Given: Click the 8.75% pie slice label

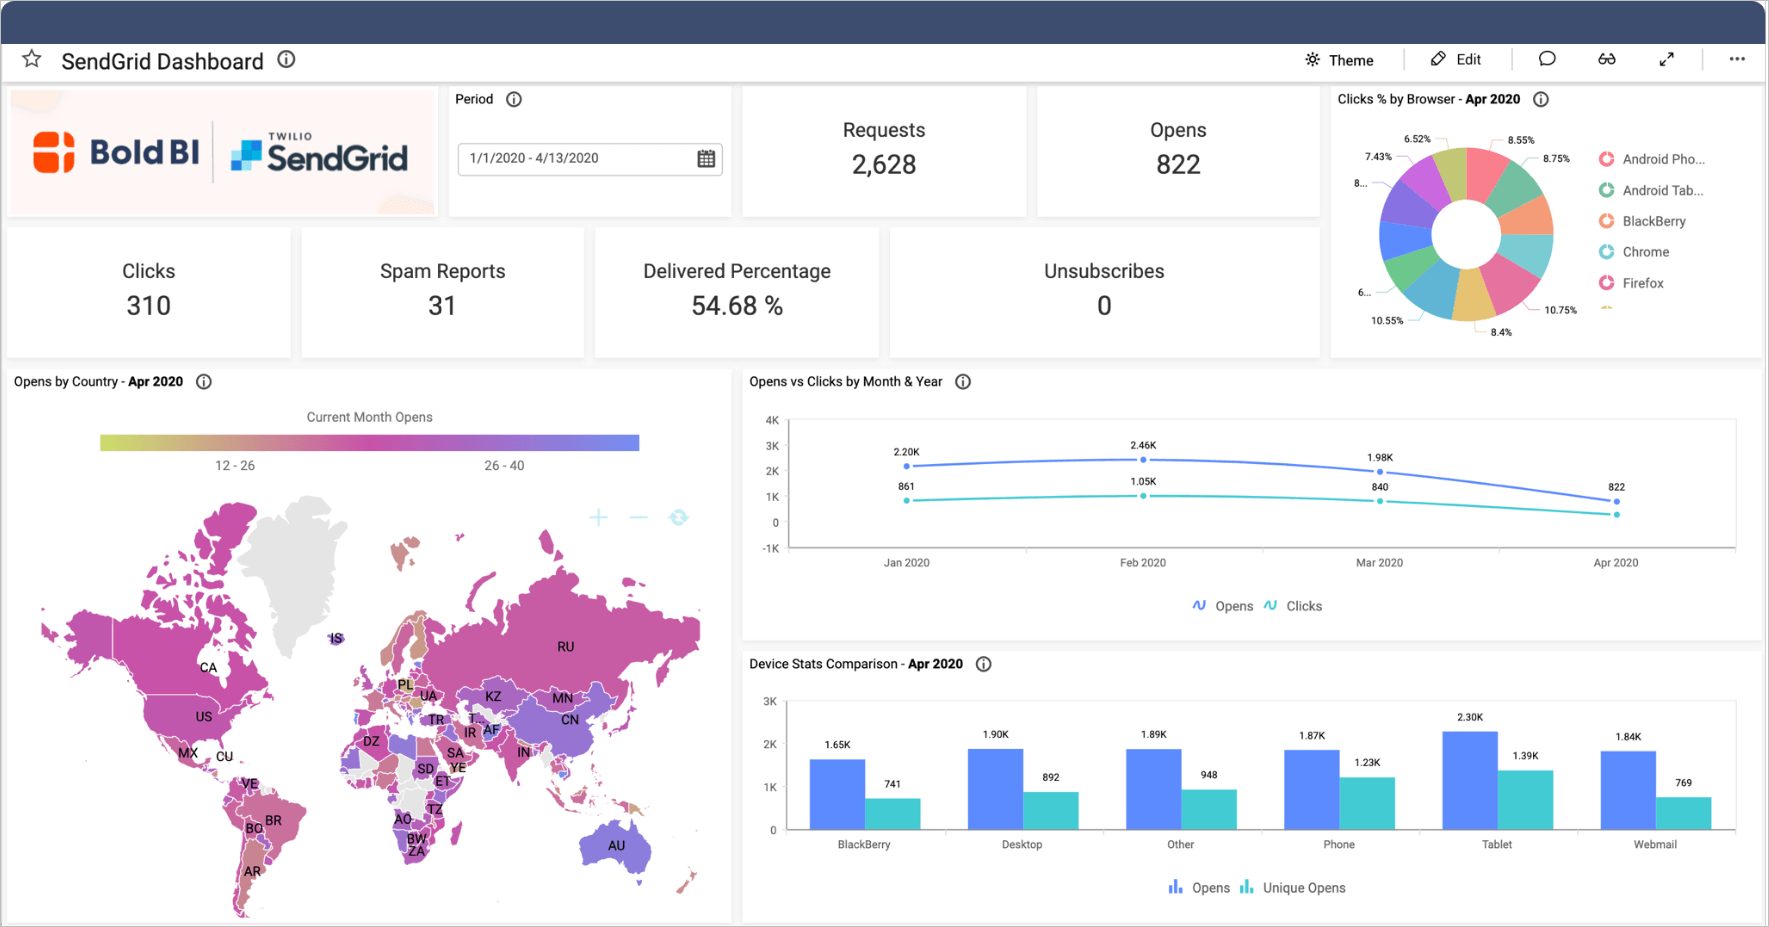Looking at the screenshot, I should (x=1556, y=158).
